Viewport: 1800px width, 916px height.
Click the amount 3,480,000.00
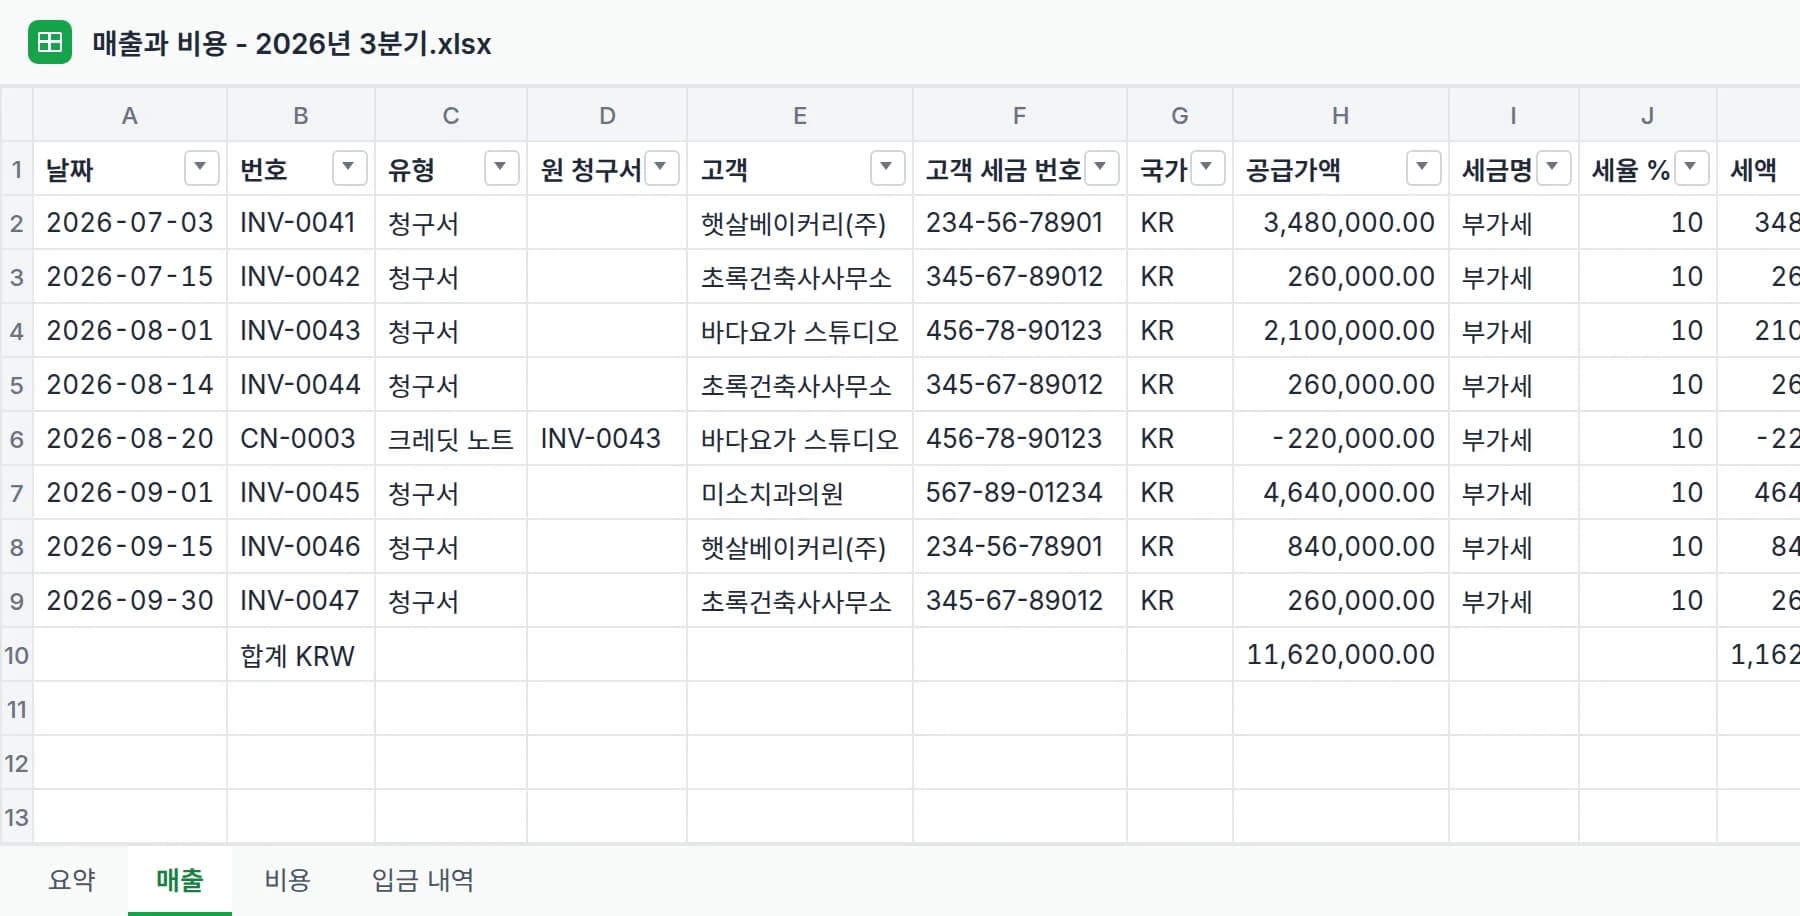click(1341, 223)
